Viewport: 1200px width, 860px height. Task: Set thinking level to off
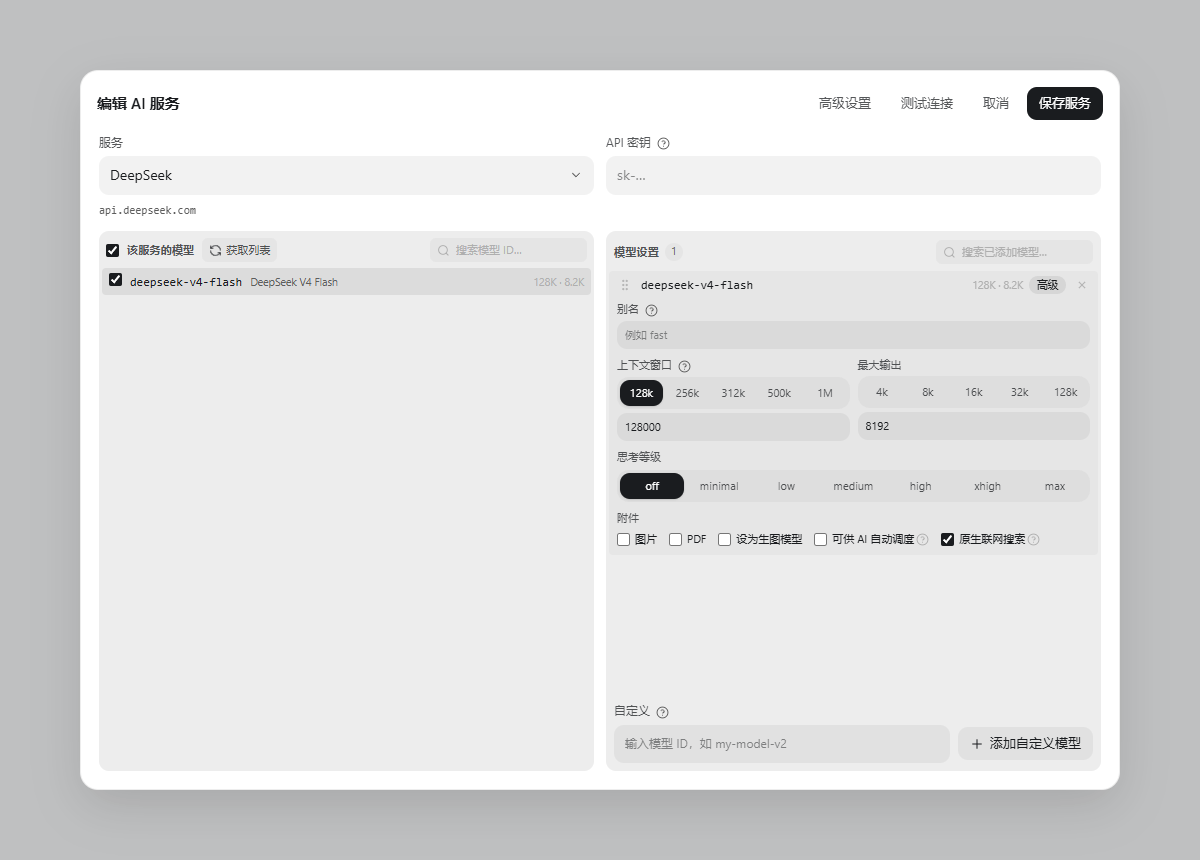click(x=652, y=486)
